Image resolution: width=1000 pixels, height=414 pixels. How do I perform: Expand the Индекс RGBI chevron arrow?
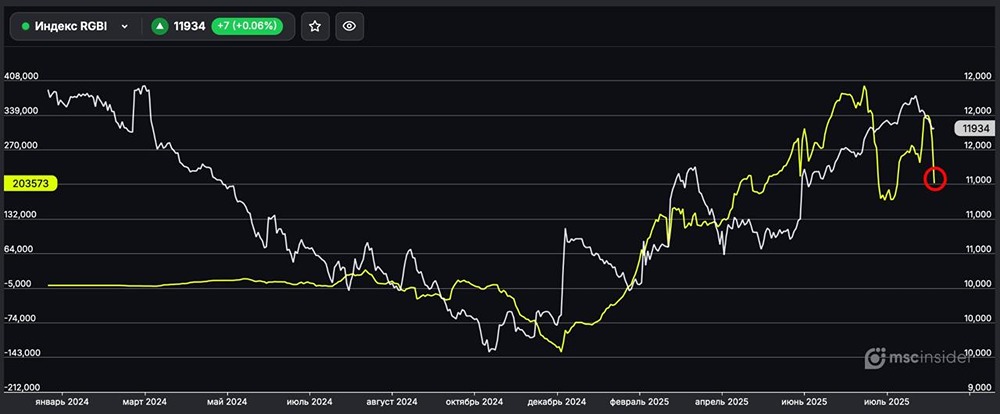(x=124, y=26)
